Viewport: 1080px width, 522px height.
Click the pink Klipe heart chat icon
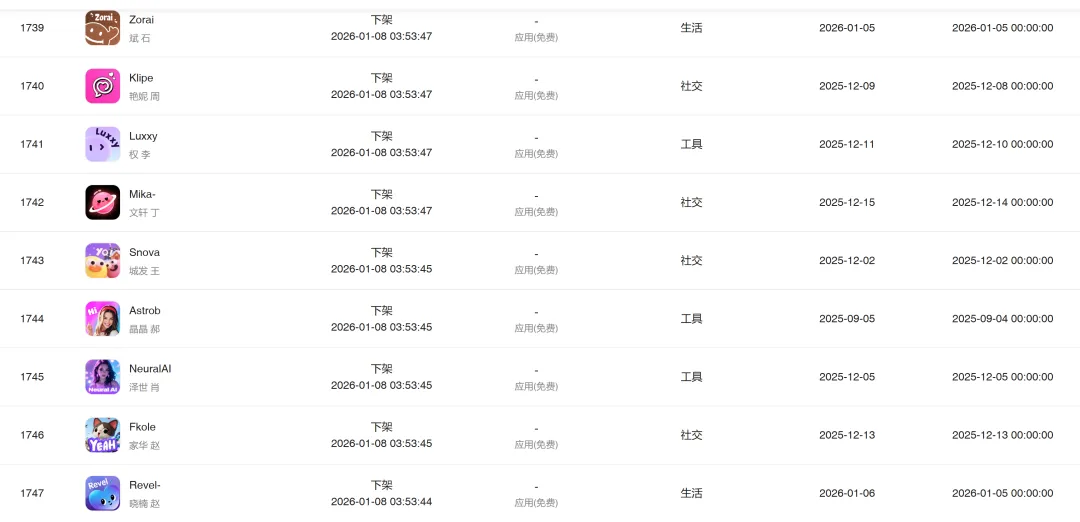point(103,86)
